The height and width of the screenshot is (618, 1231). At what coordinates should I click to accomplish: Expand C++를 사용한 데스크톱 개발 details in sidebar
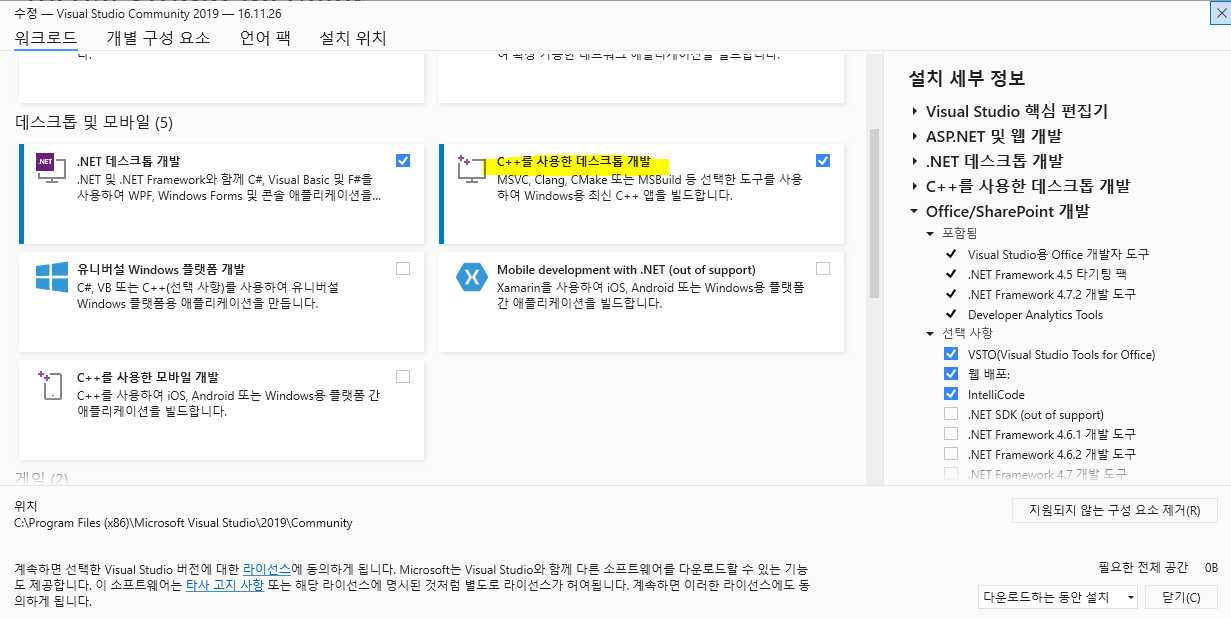915,186
